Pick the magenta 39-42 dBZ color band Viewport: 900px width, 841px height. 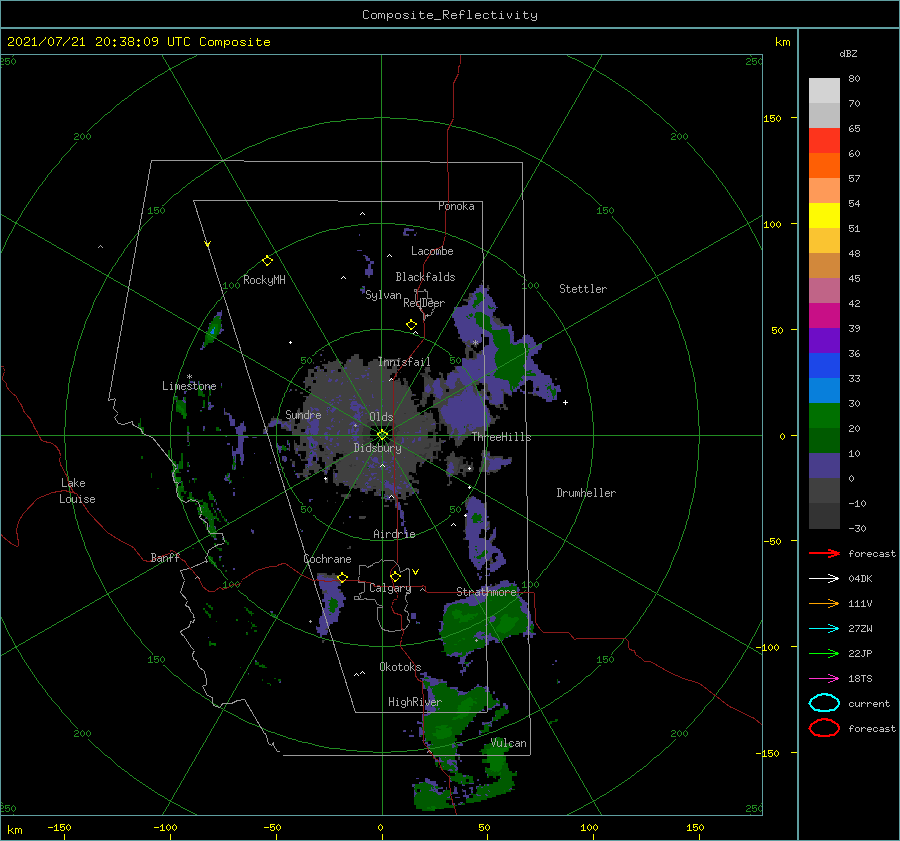coord(824,316)
